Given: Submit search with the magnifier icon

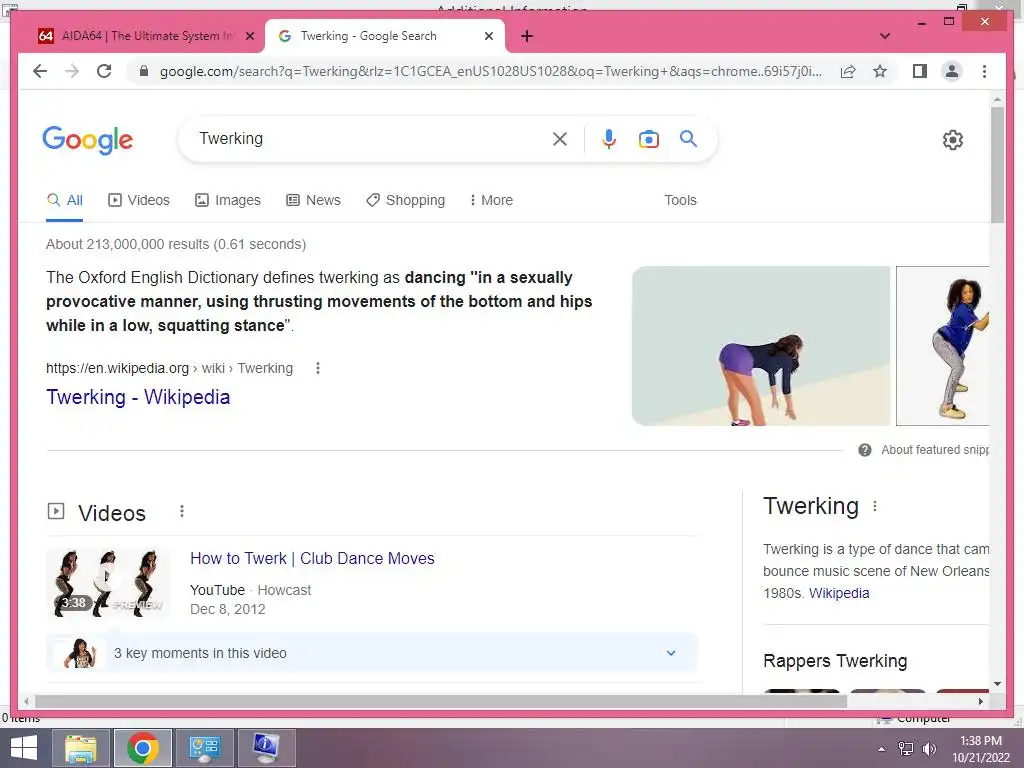Looking at the screenshot, I should (688, 138).
